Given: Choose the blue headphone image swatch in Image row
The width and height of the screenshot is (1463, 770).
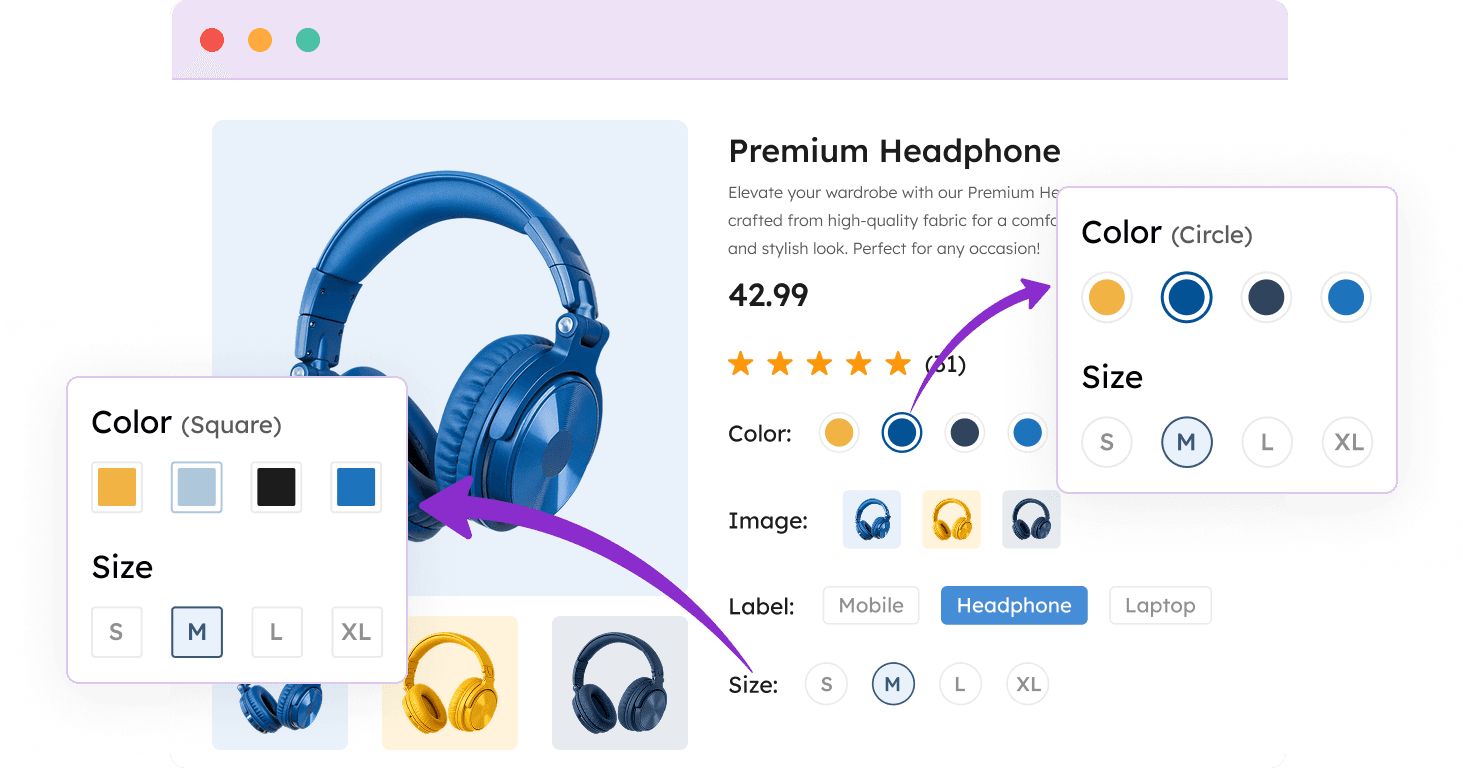Looking at the screenshot, I should [x=872, y=520].
